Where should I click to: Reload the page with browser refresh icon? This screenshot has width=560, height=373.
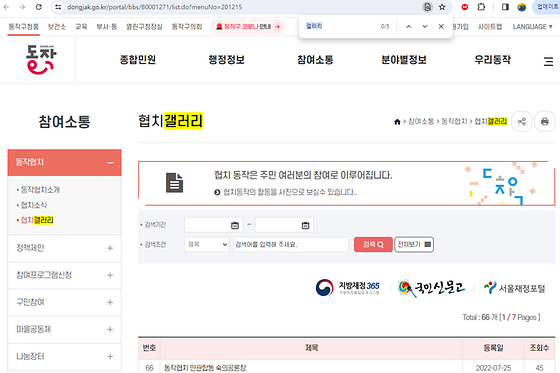click(39, 7)
